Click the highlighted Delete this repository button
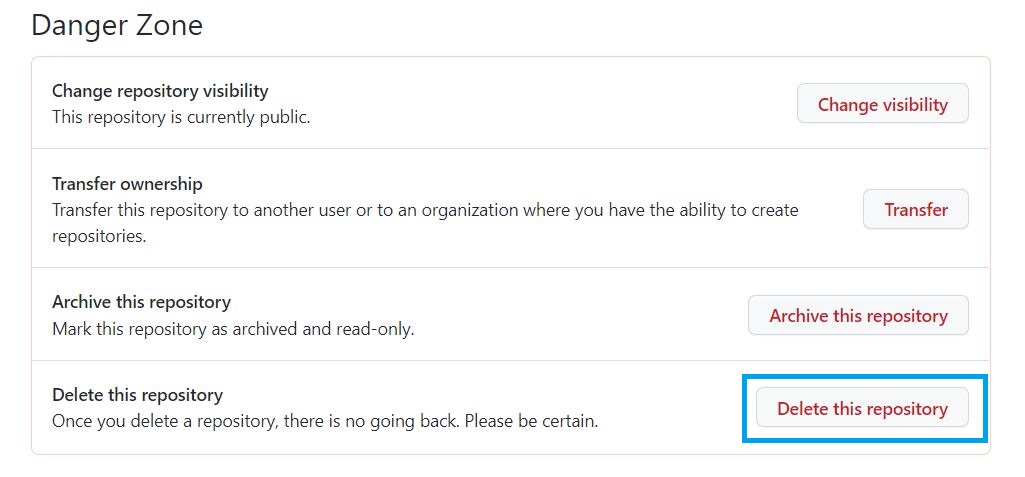This screenshot has height=477, width=1025. click(x=862, y=408)
